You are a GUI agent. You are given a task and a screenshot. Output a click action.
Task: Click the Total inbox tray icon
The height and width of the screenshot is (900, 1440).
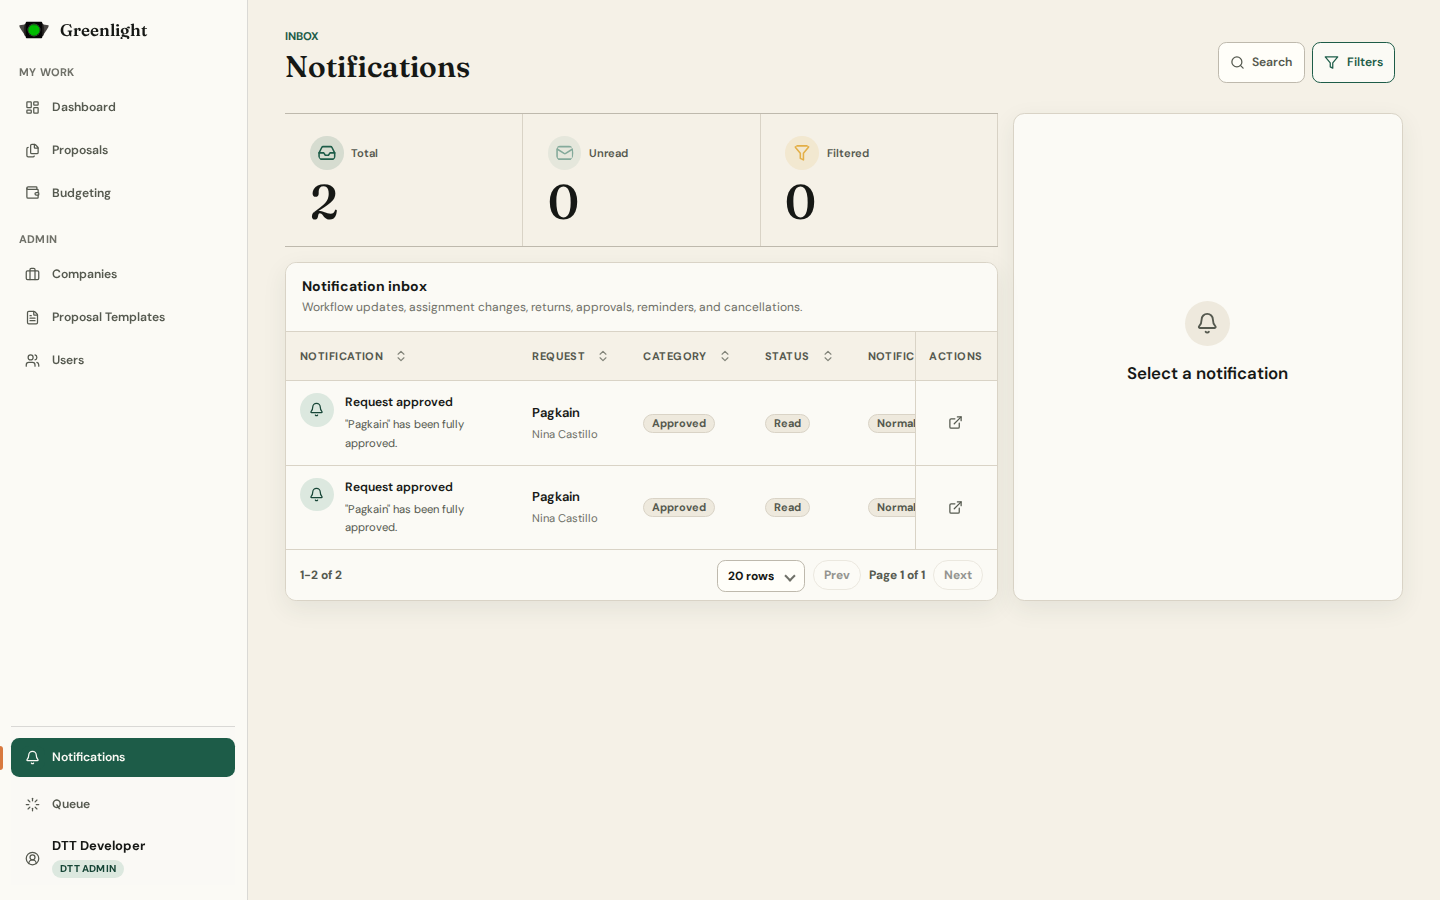(327, 153)
